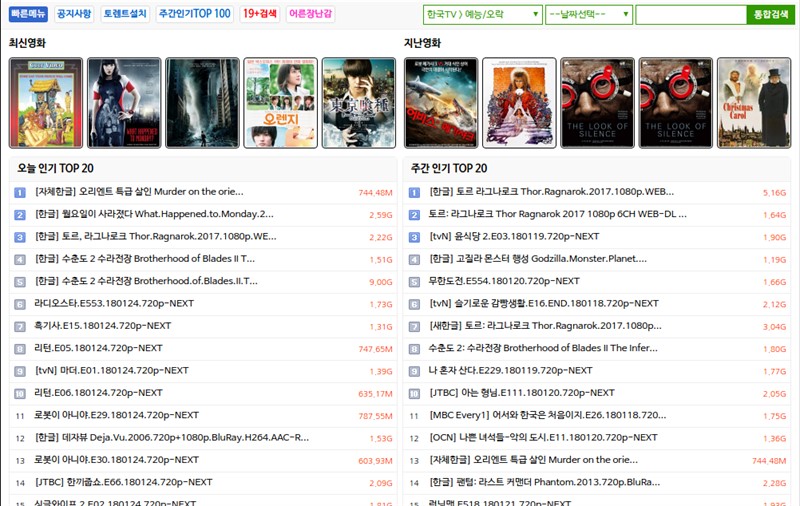
Task: Open the Labyrinth fantasy movie poster
Action: (519, 103)
